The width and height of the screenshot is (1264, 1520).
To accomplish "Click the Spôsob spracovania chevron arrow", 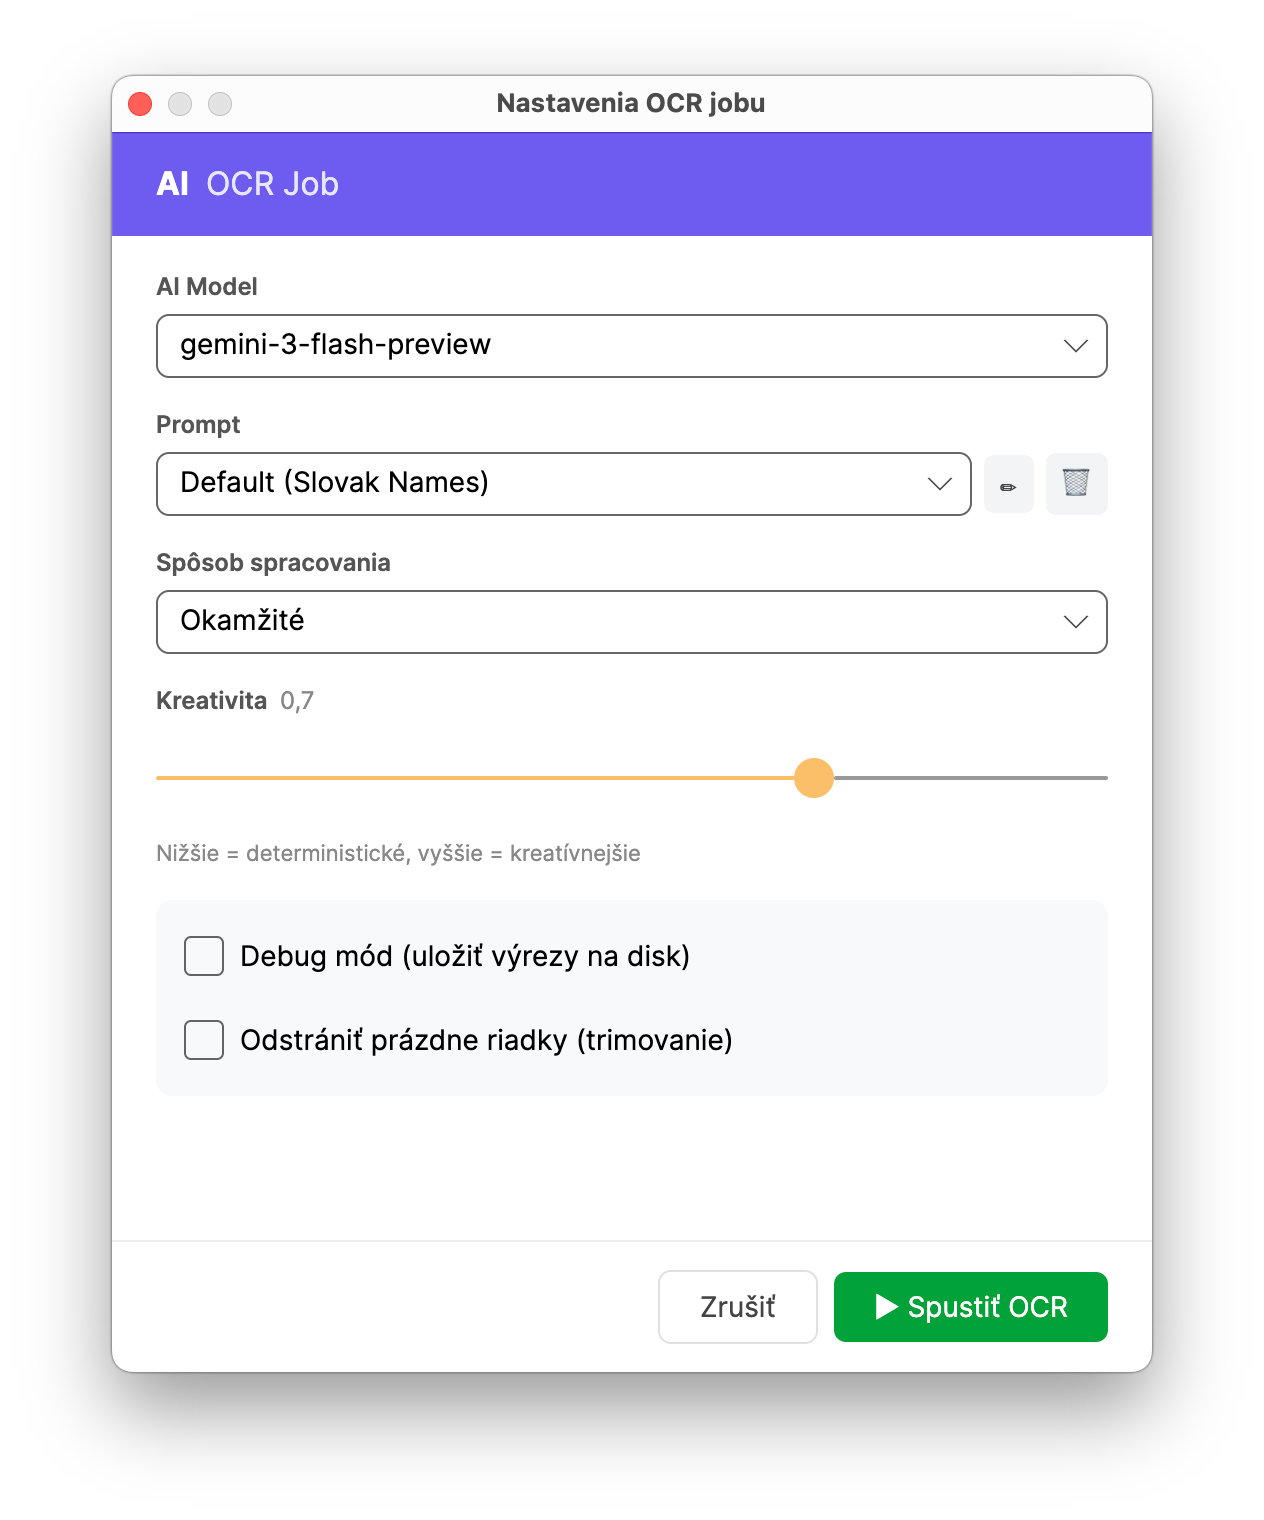I will (x=1075, y=622).
